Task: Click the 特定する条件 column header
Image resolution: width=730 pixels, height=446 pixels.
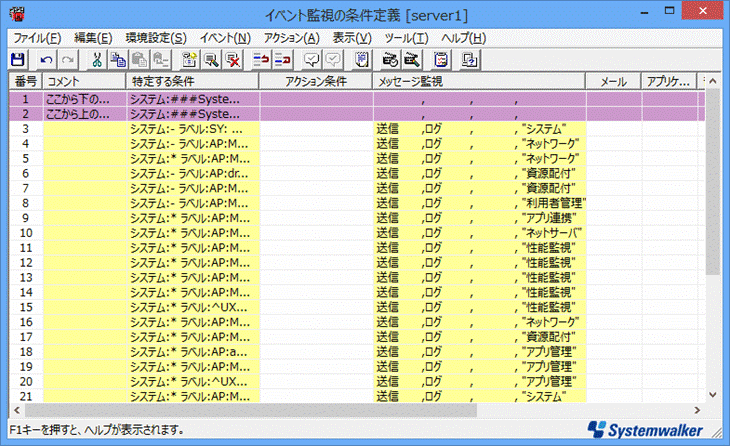Action: tap(193, 81)
